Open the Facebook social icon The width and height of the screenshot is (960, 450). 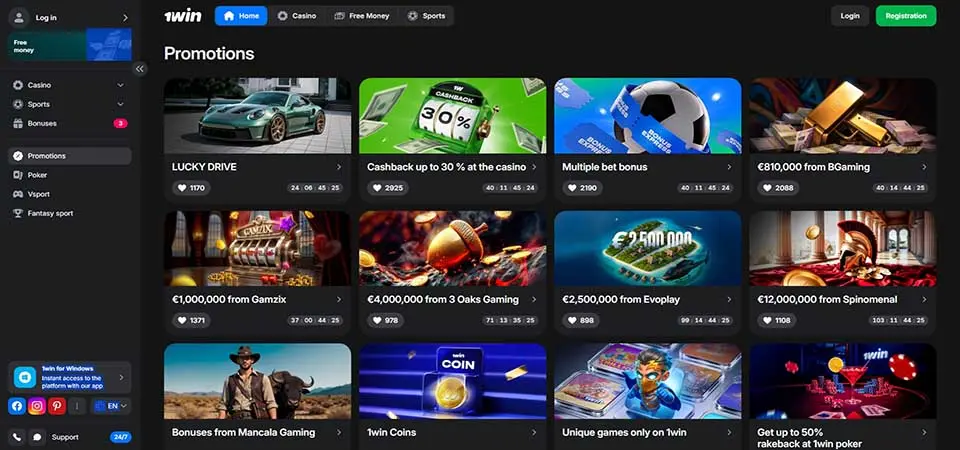(x=17, y=406)
